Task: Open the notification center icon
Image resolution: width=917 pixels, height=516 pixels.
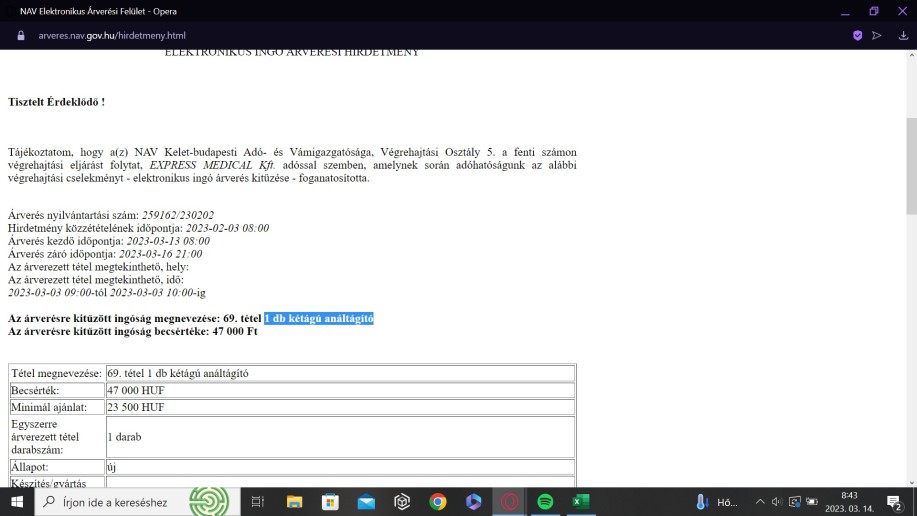Action: 895,502
